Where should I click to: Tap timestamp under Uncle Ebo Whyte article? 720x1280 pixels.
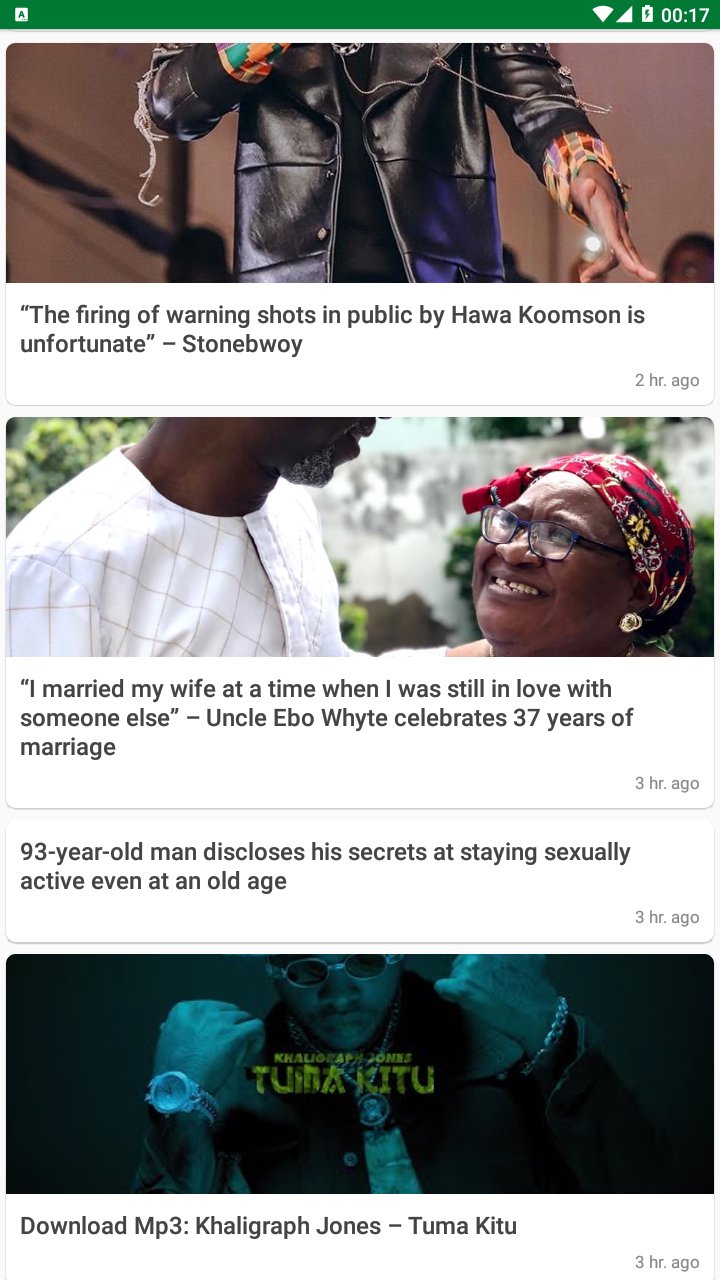coord(667,783)
